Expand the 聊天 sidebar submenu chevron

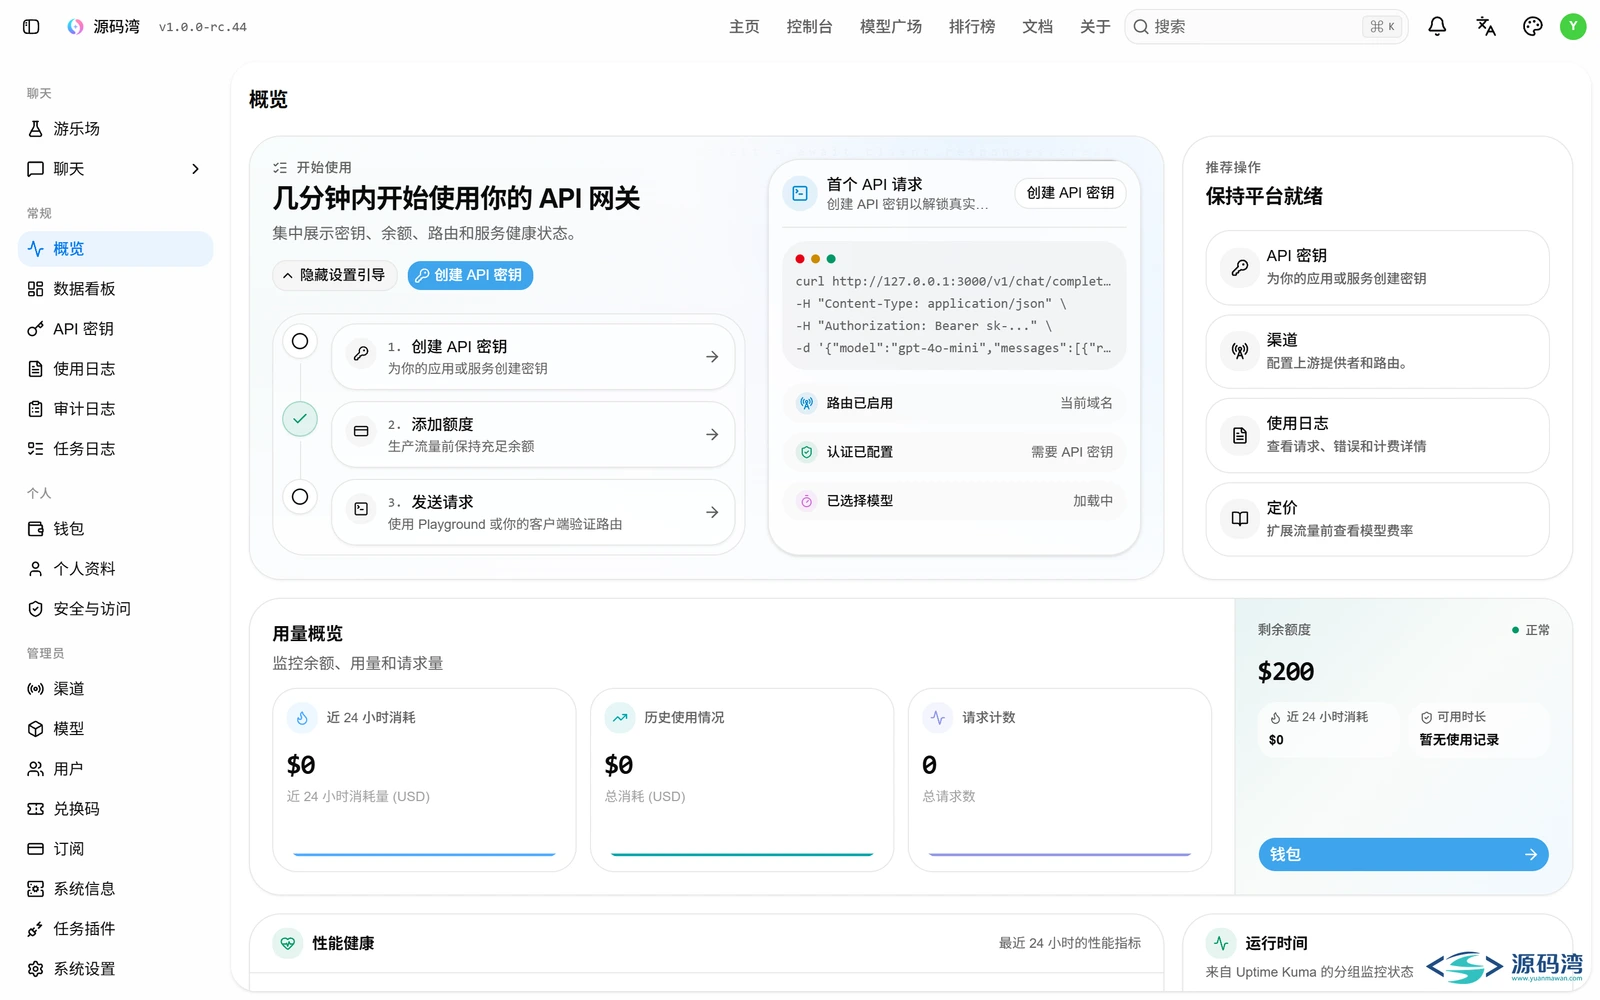(196, 169)
